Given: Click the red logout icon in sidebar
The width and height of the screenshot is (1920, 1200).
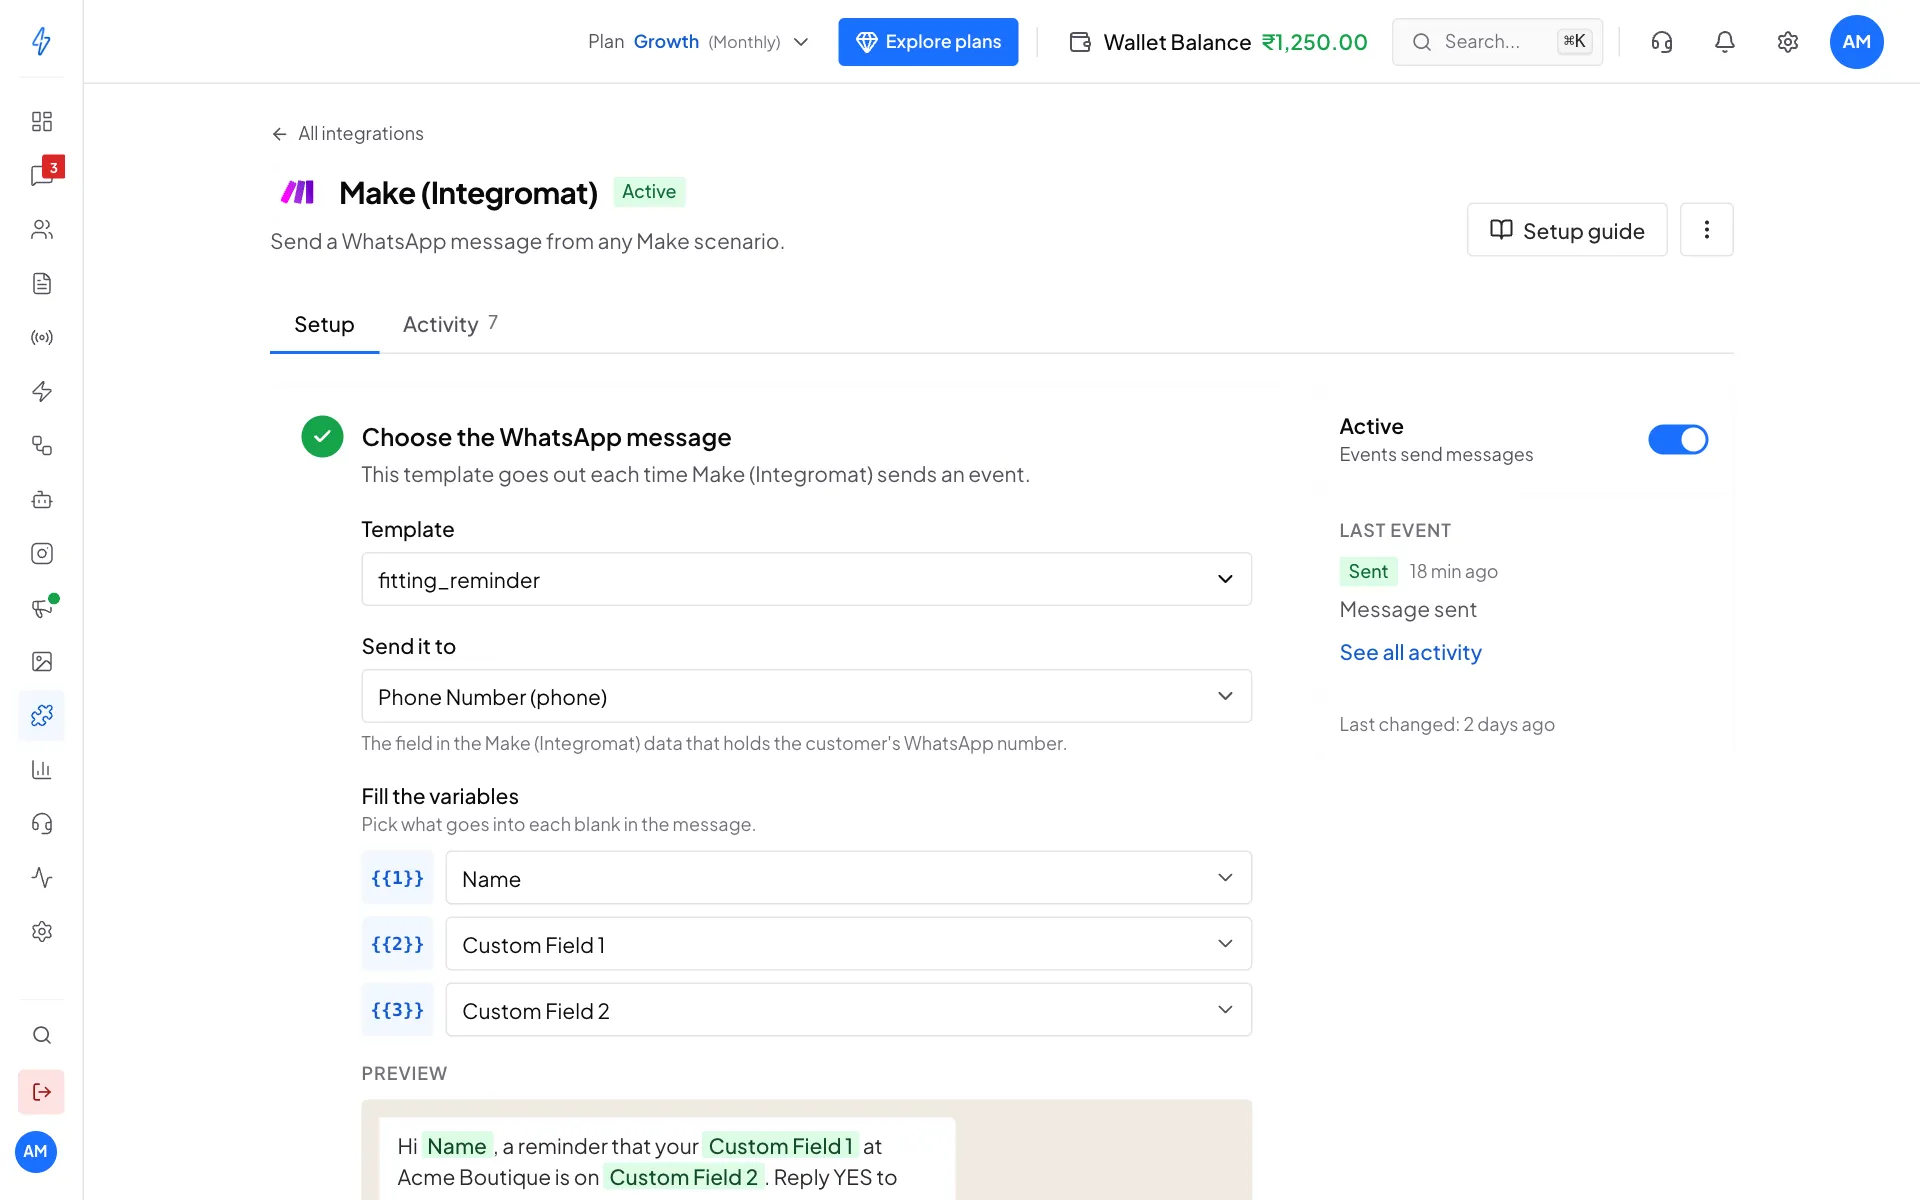Looking at the screenshot, I should pos(41,1092).
